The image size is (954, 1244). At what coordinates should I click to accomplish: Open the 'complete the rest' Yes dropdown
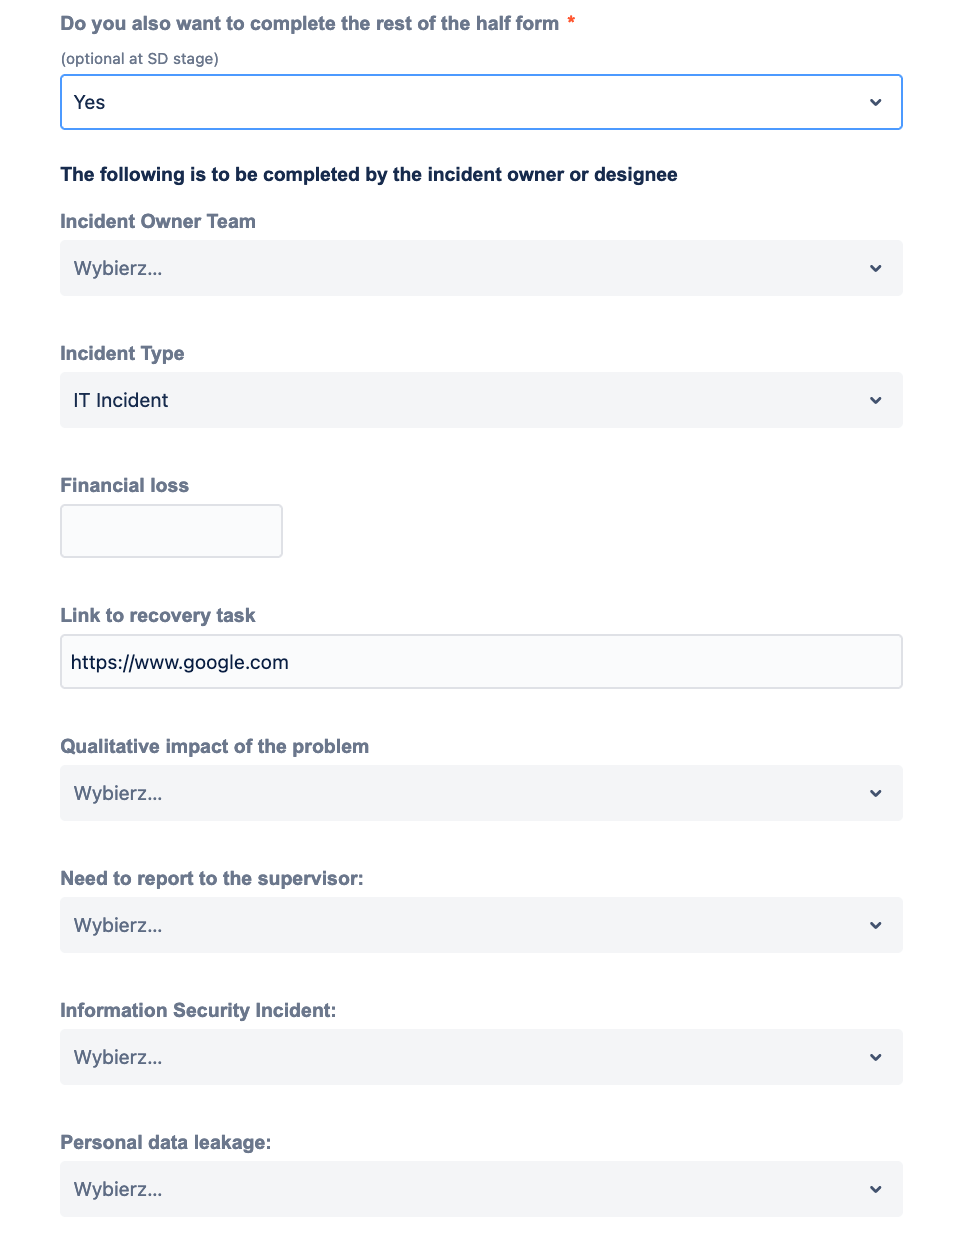point(460,102)
